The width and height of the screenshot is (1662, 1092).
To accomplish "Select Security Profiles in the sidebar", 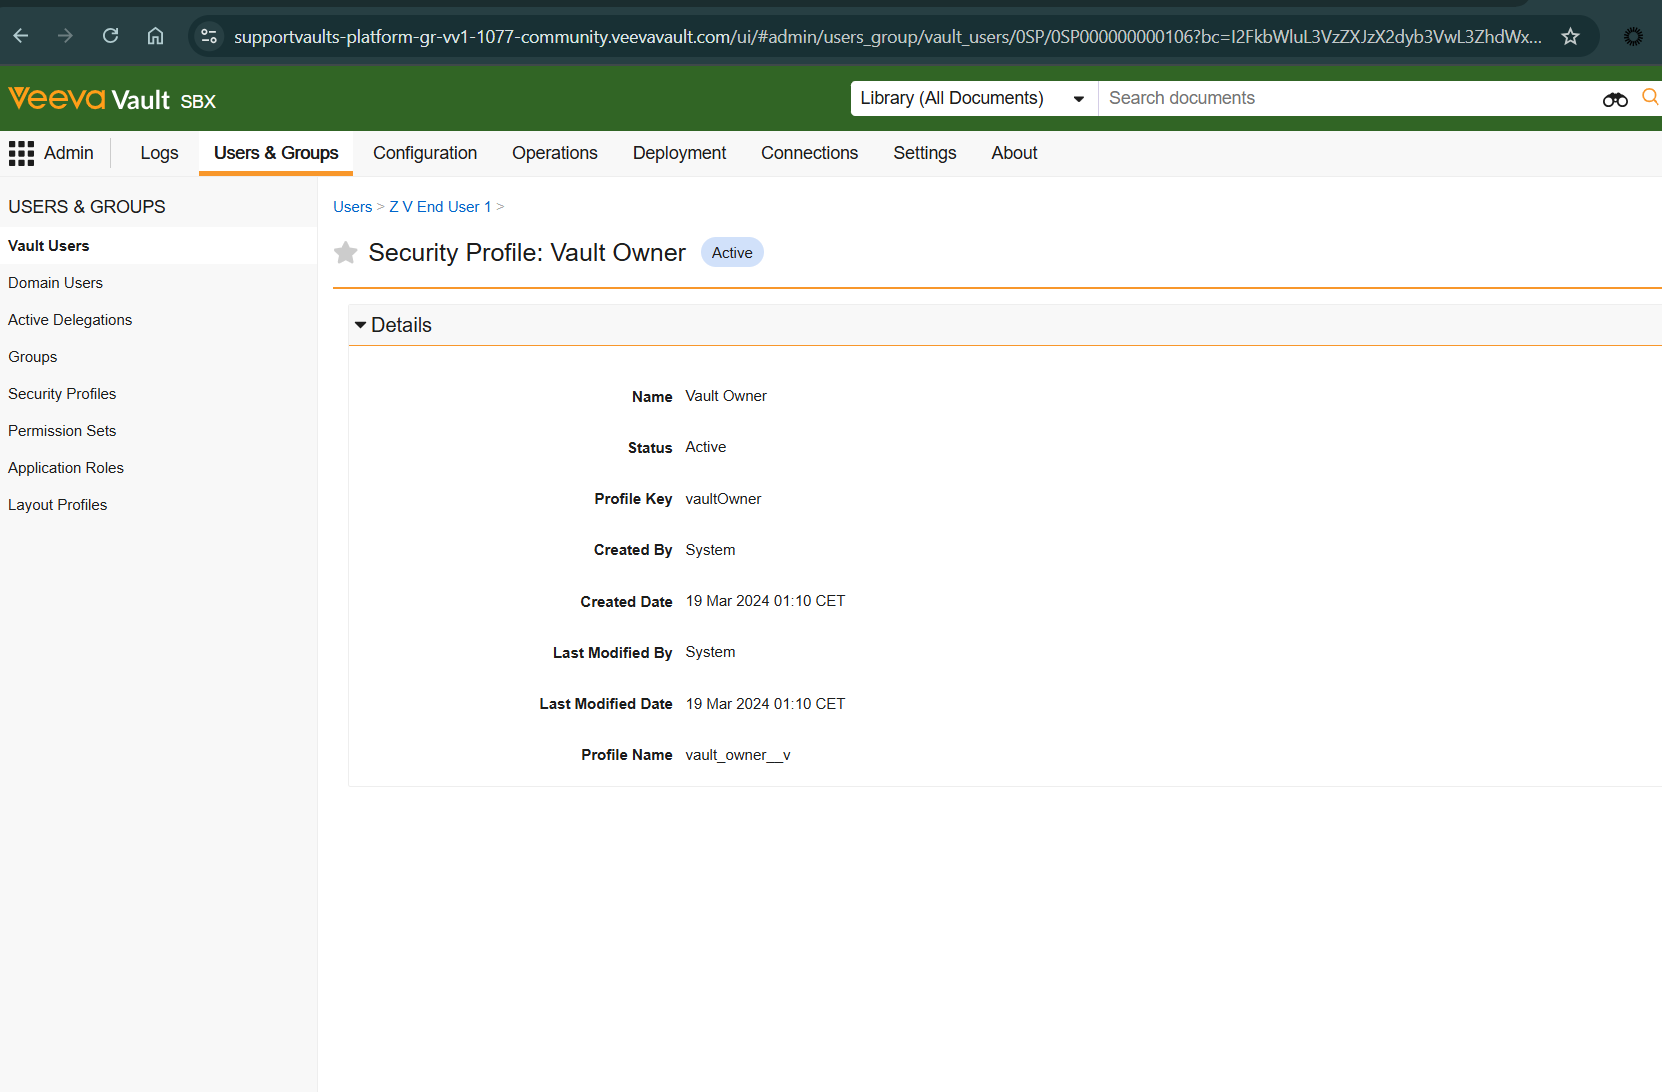I will pyautogui.click(x=62, y=394).
